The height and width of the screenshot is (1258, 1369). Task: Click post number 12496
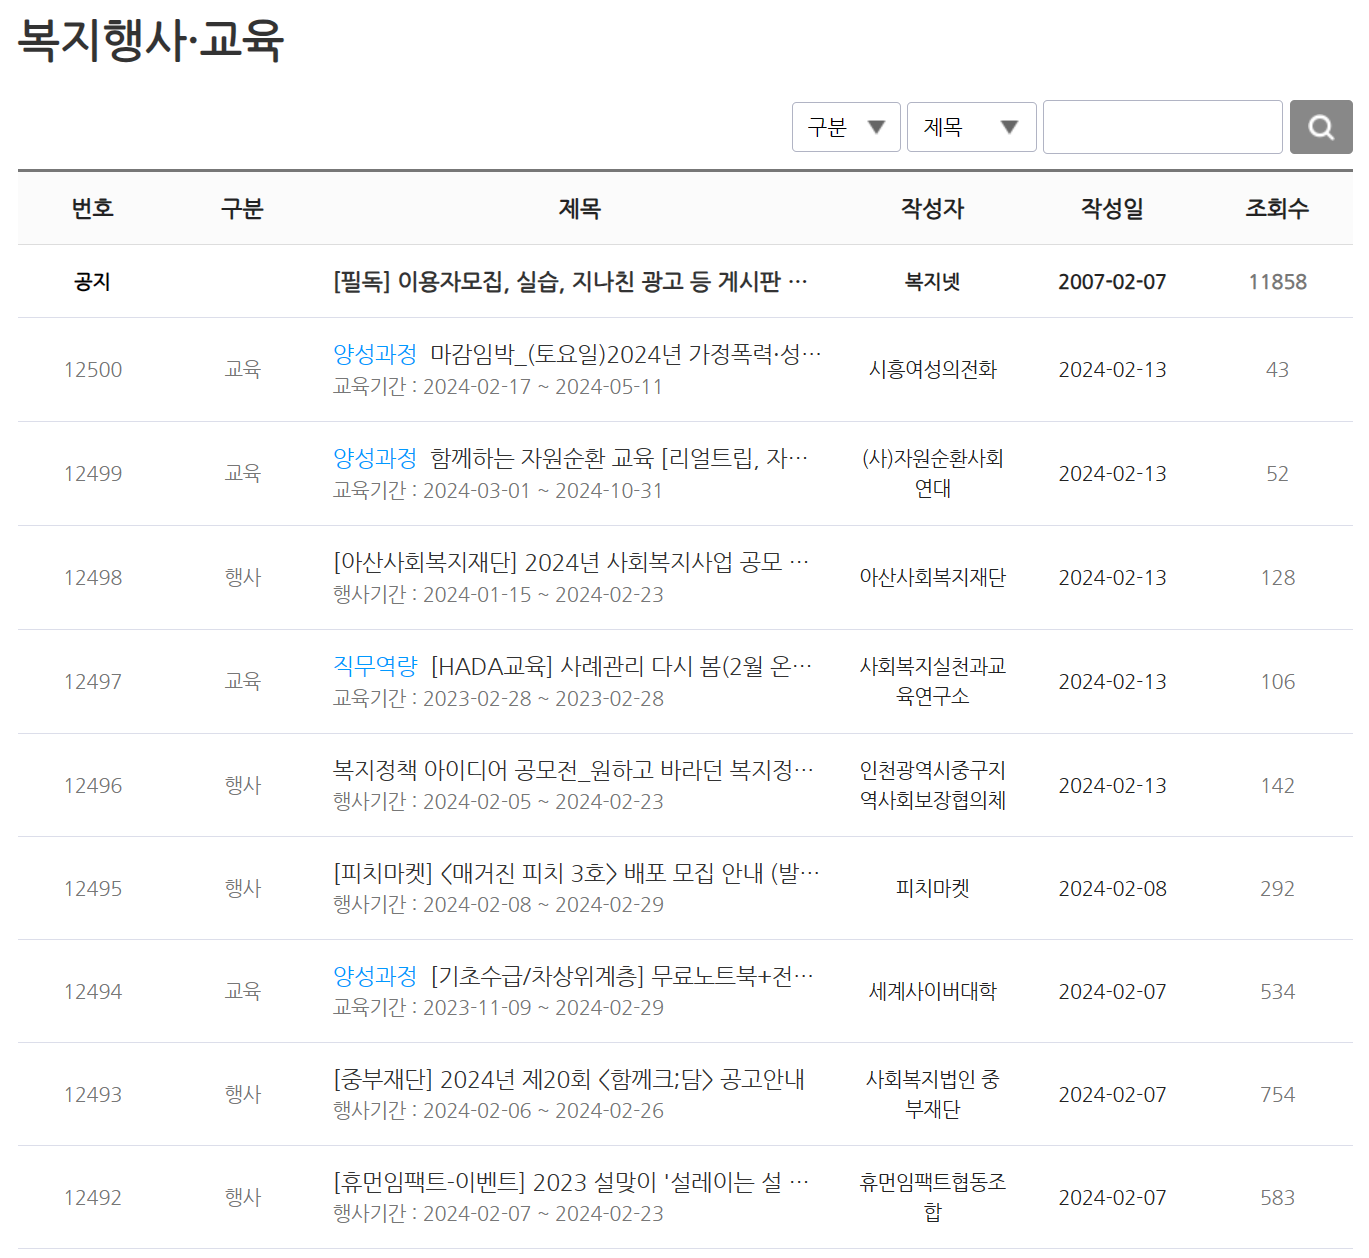point(93,786)
